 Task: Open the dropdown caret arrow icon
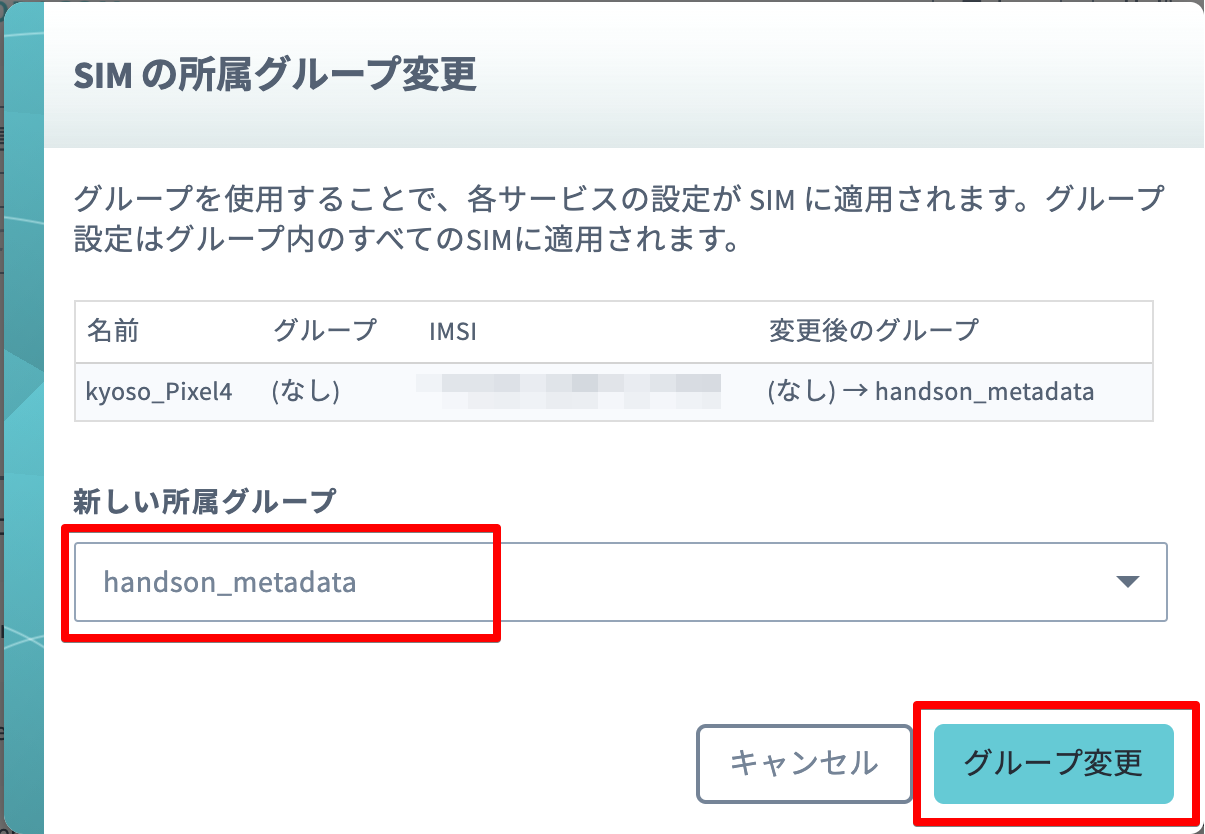1128,582
